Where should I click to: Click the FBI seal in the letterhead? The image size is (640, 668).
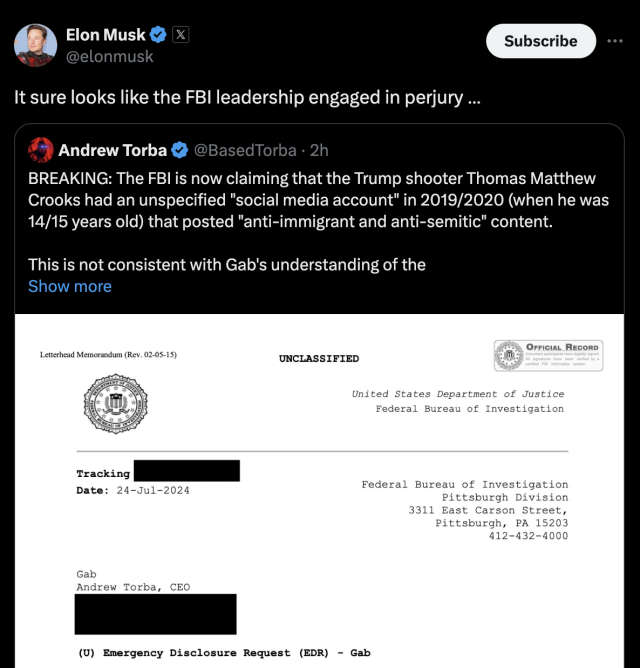tap(115, 404)
